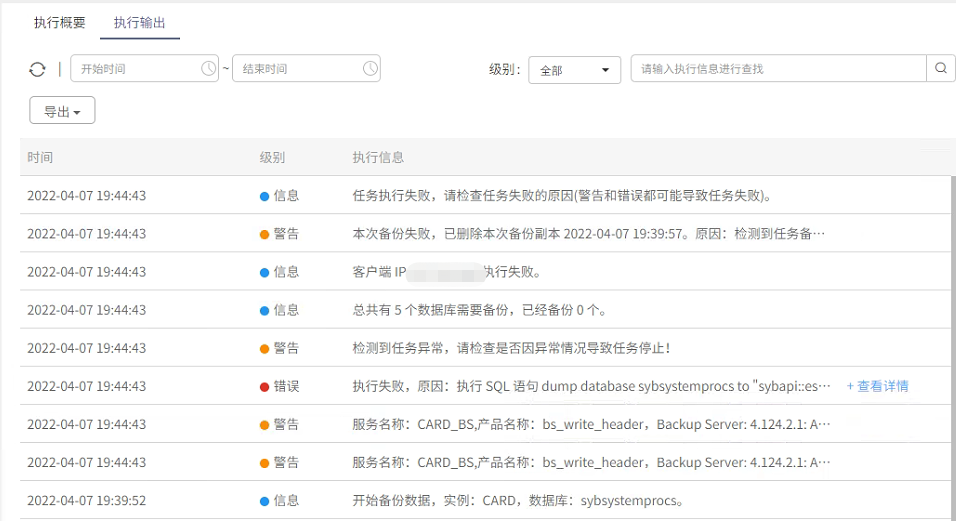The width and height of the screenshot is (956, 521).
Task: Click the search magnifier icon
Action: pos(941,68)
